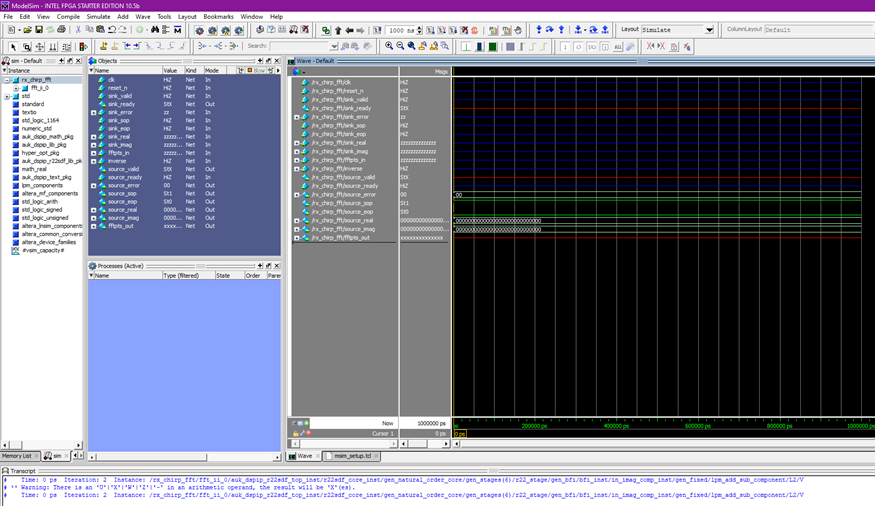Viewport: 875px width, 506px height.
Task: Expand the fft_ii_0 instance tree node
Action: click(x=15, y=88)
